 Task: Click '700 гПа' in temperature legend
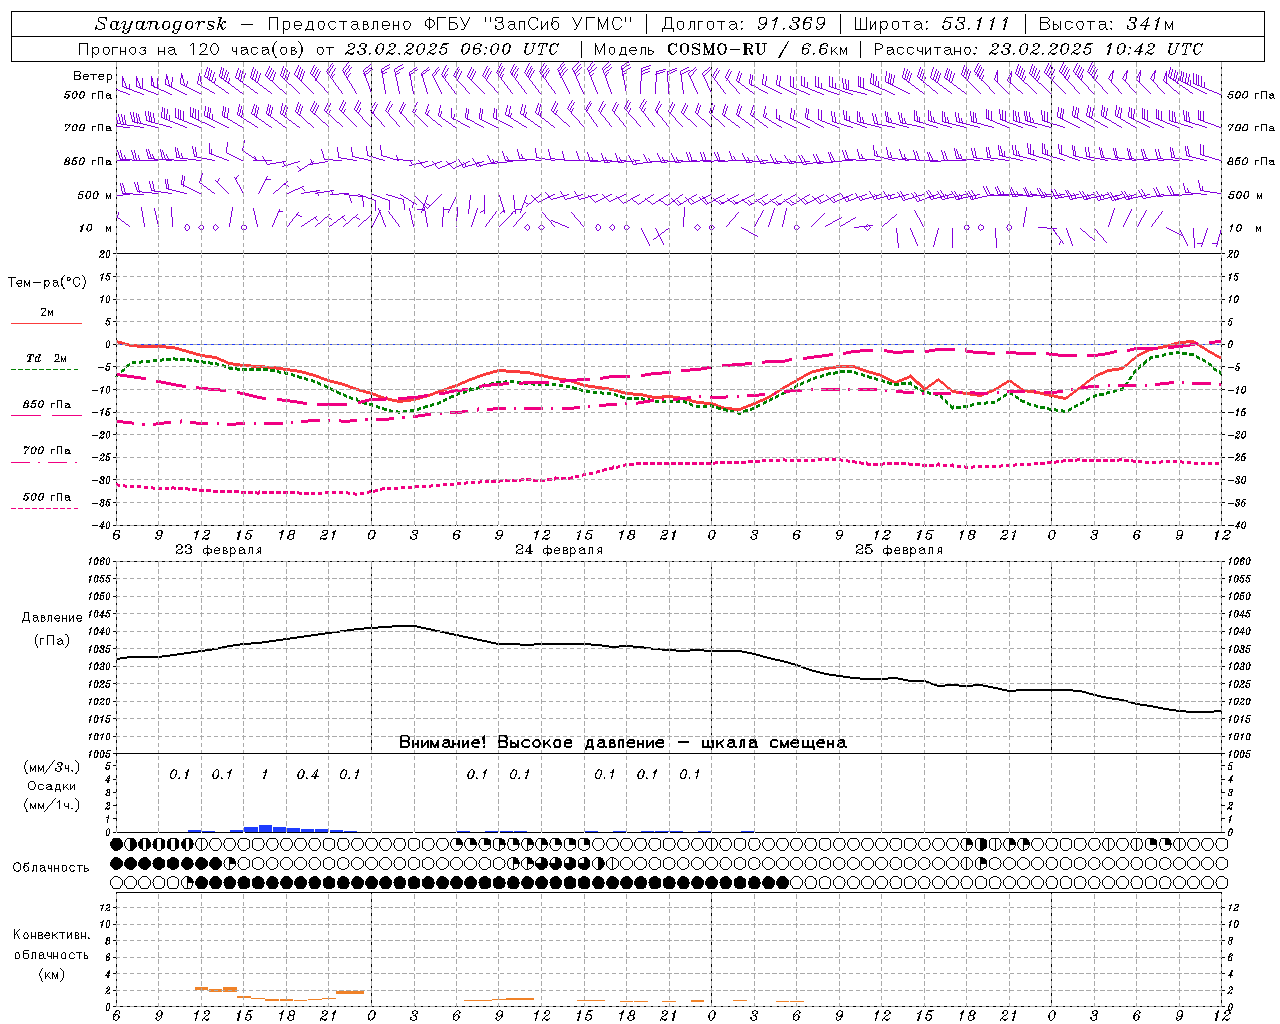tap(47, 451)
